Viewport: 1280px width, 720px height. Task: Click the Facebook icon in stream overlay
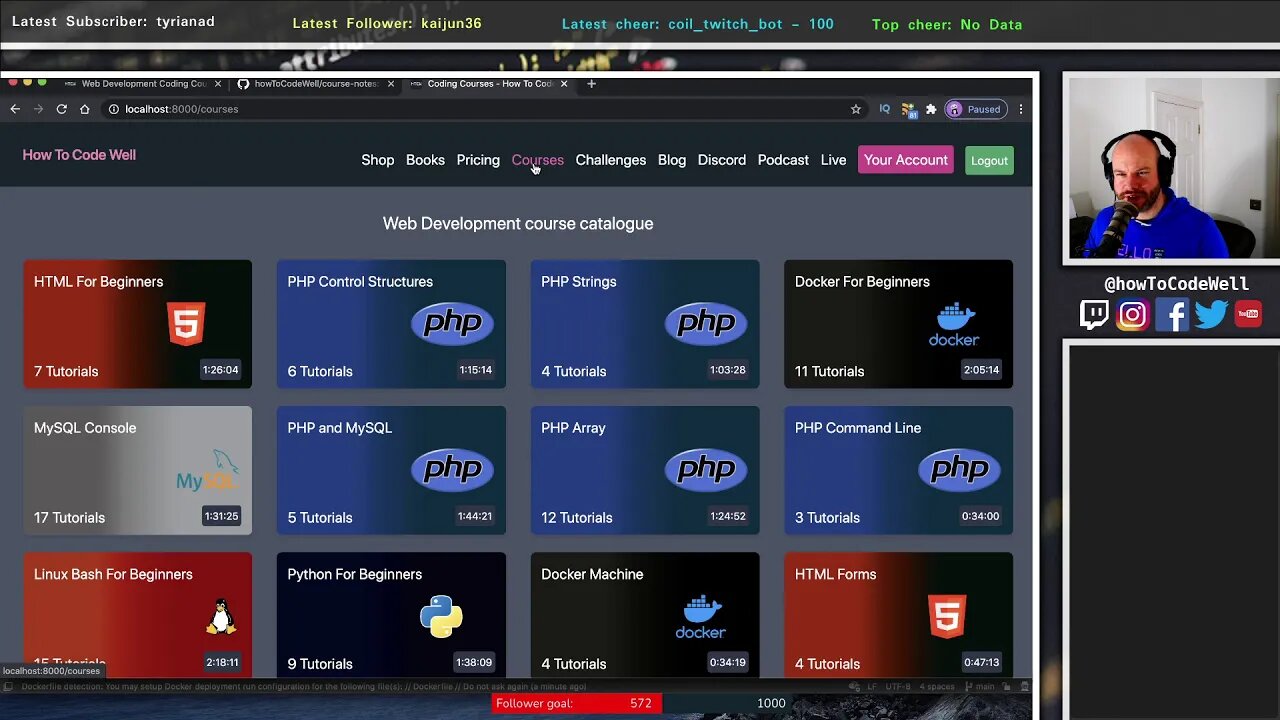(1172, 315)
